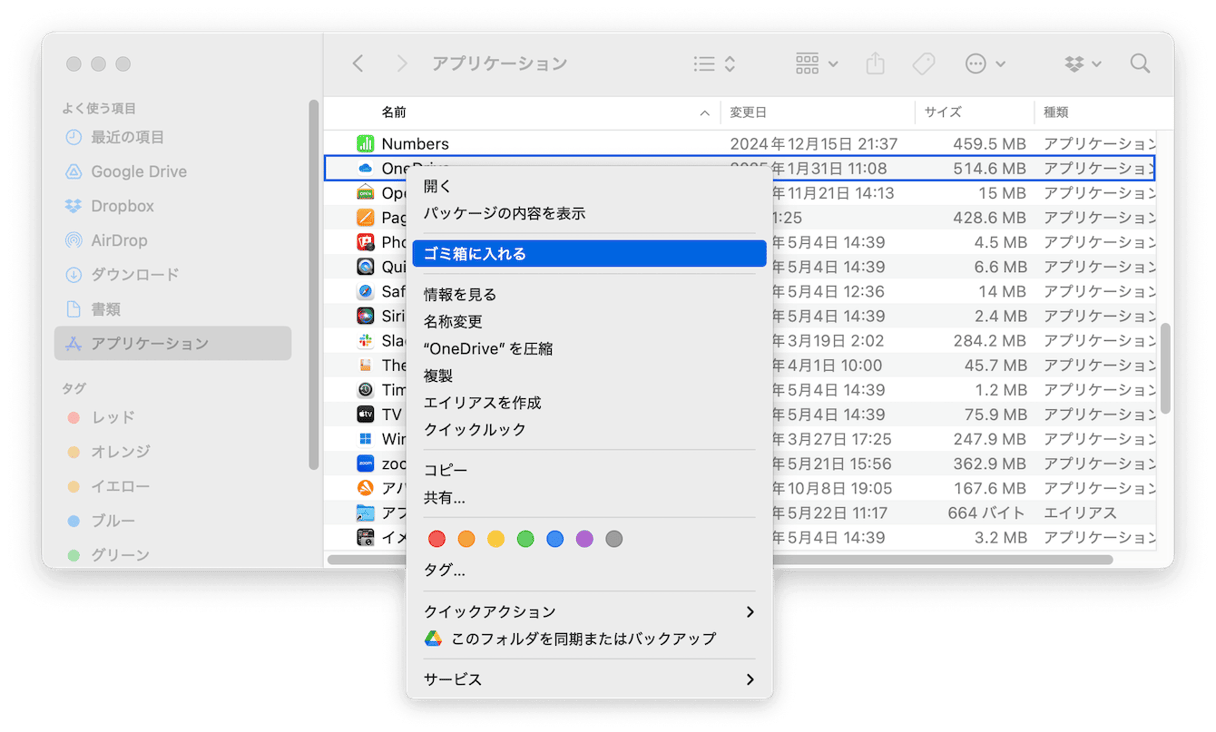Open AirDrop from the sidebar

pos(119,240)
